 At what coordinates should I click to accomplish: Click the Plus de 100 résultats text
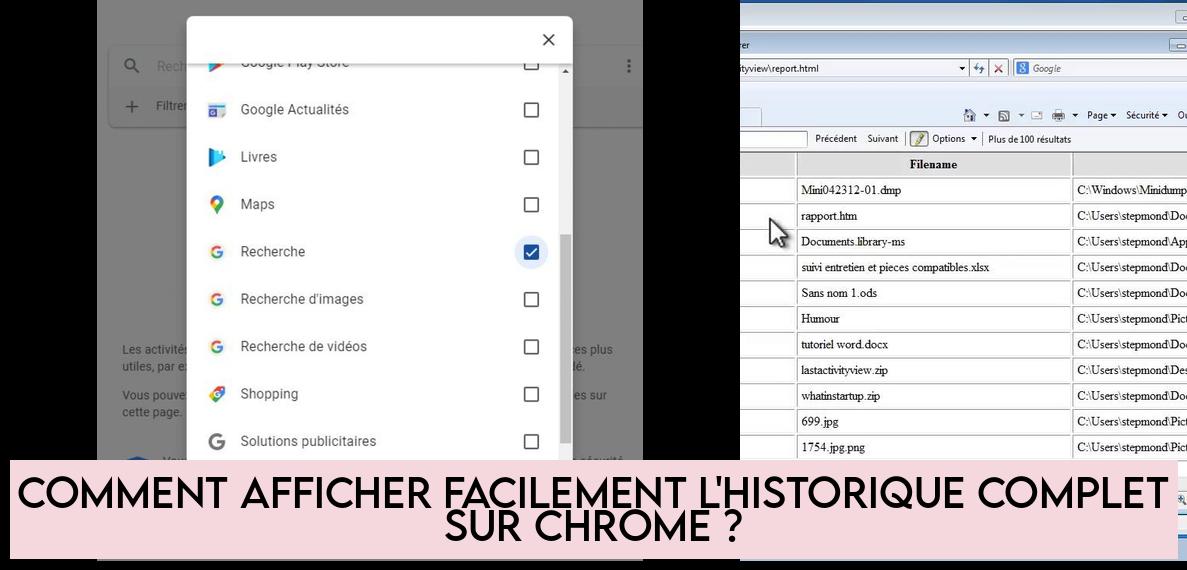click(x=1030, y=139)
